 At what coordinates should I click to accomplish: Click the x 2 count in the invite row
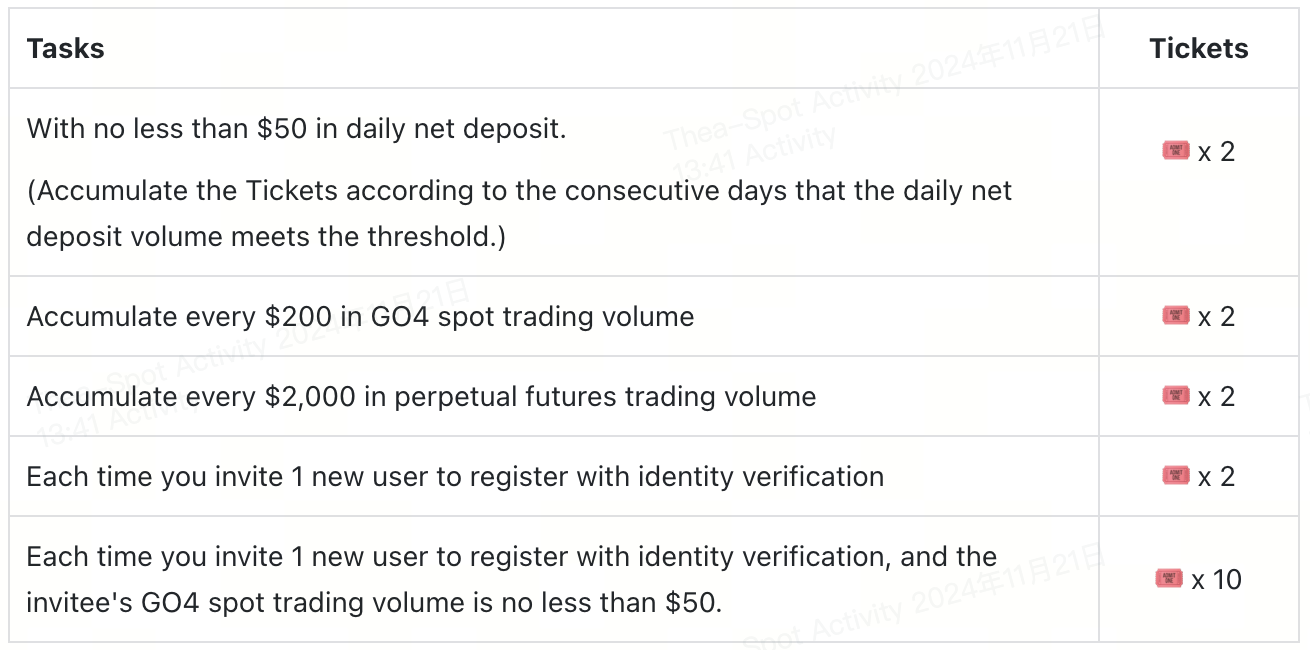tap(1216, 477)
